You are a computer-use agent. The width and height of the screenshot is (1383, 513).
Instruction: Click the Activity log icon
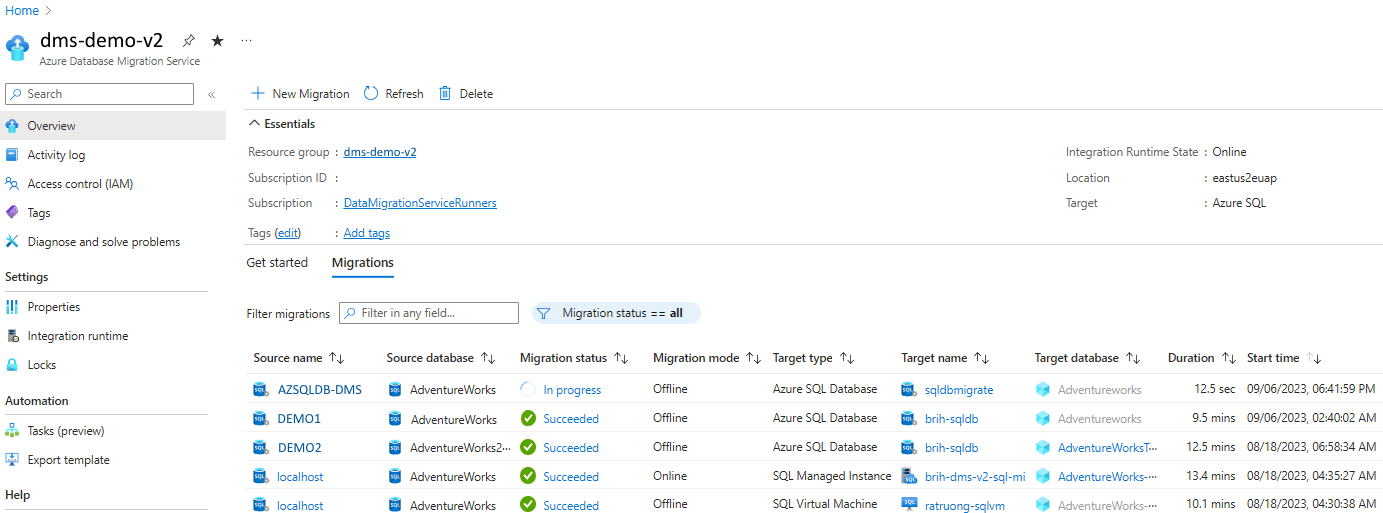[12, 155]
